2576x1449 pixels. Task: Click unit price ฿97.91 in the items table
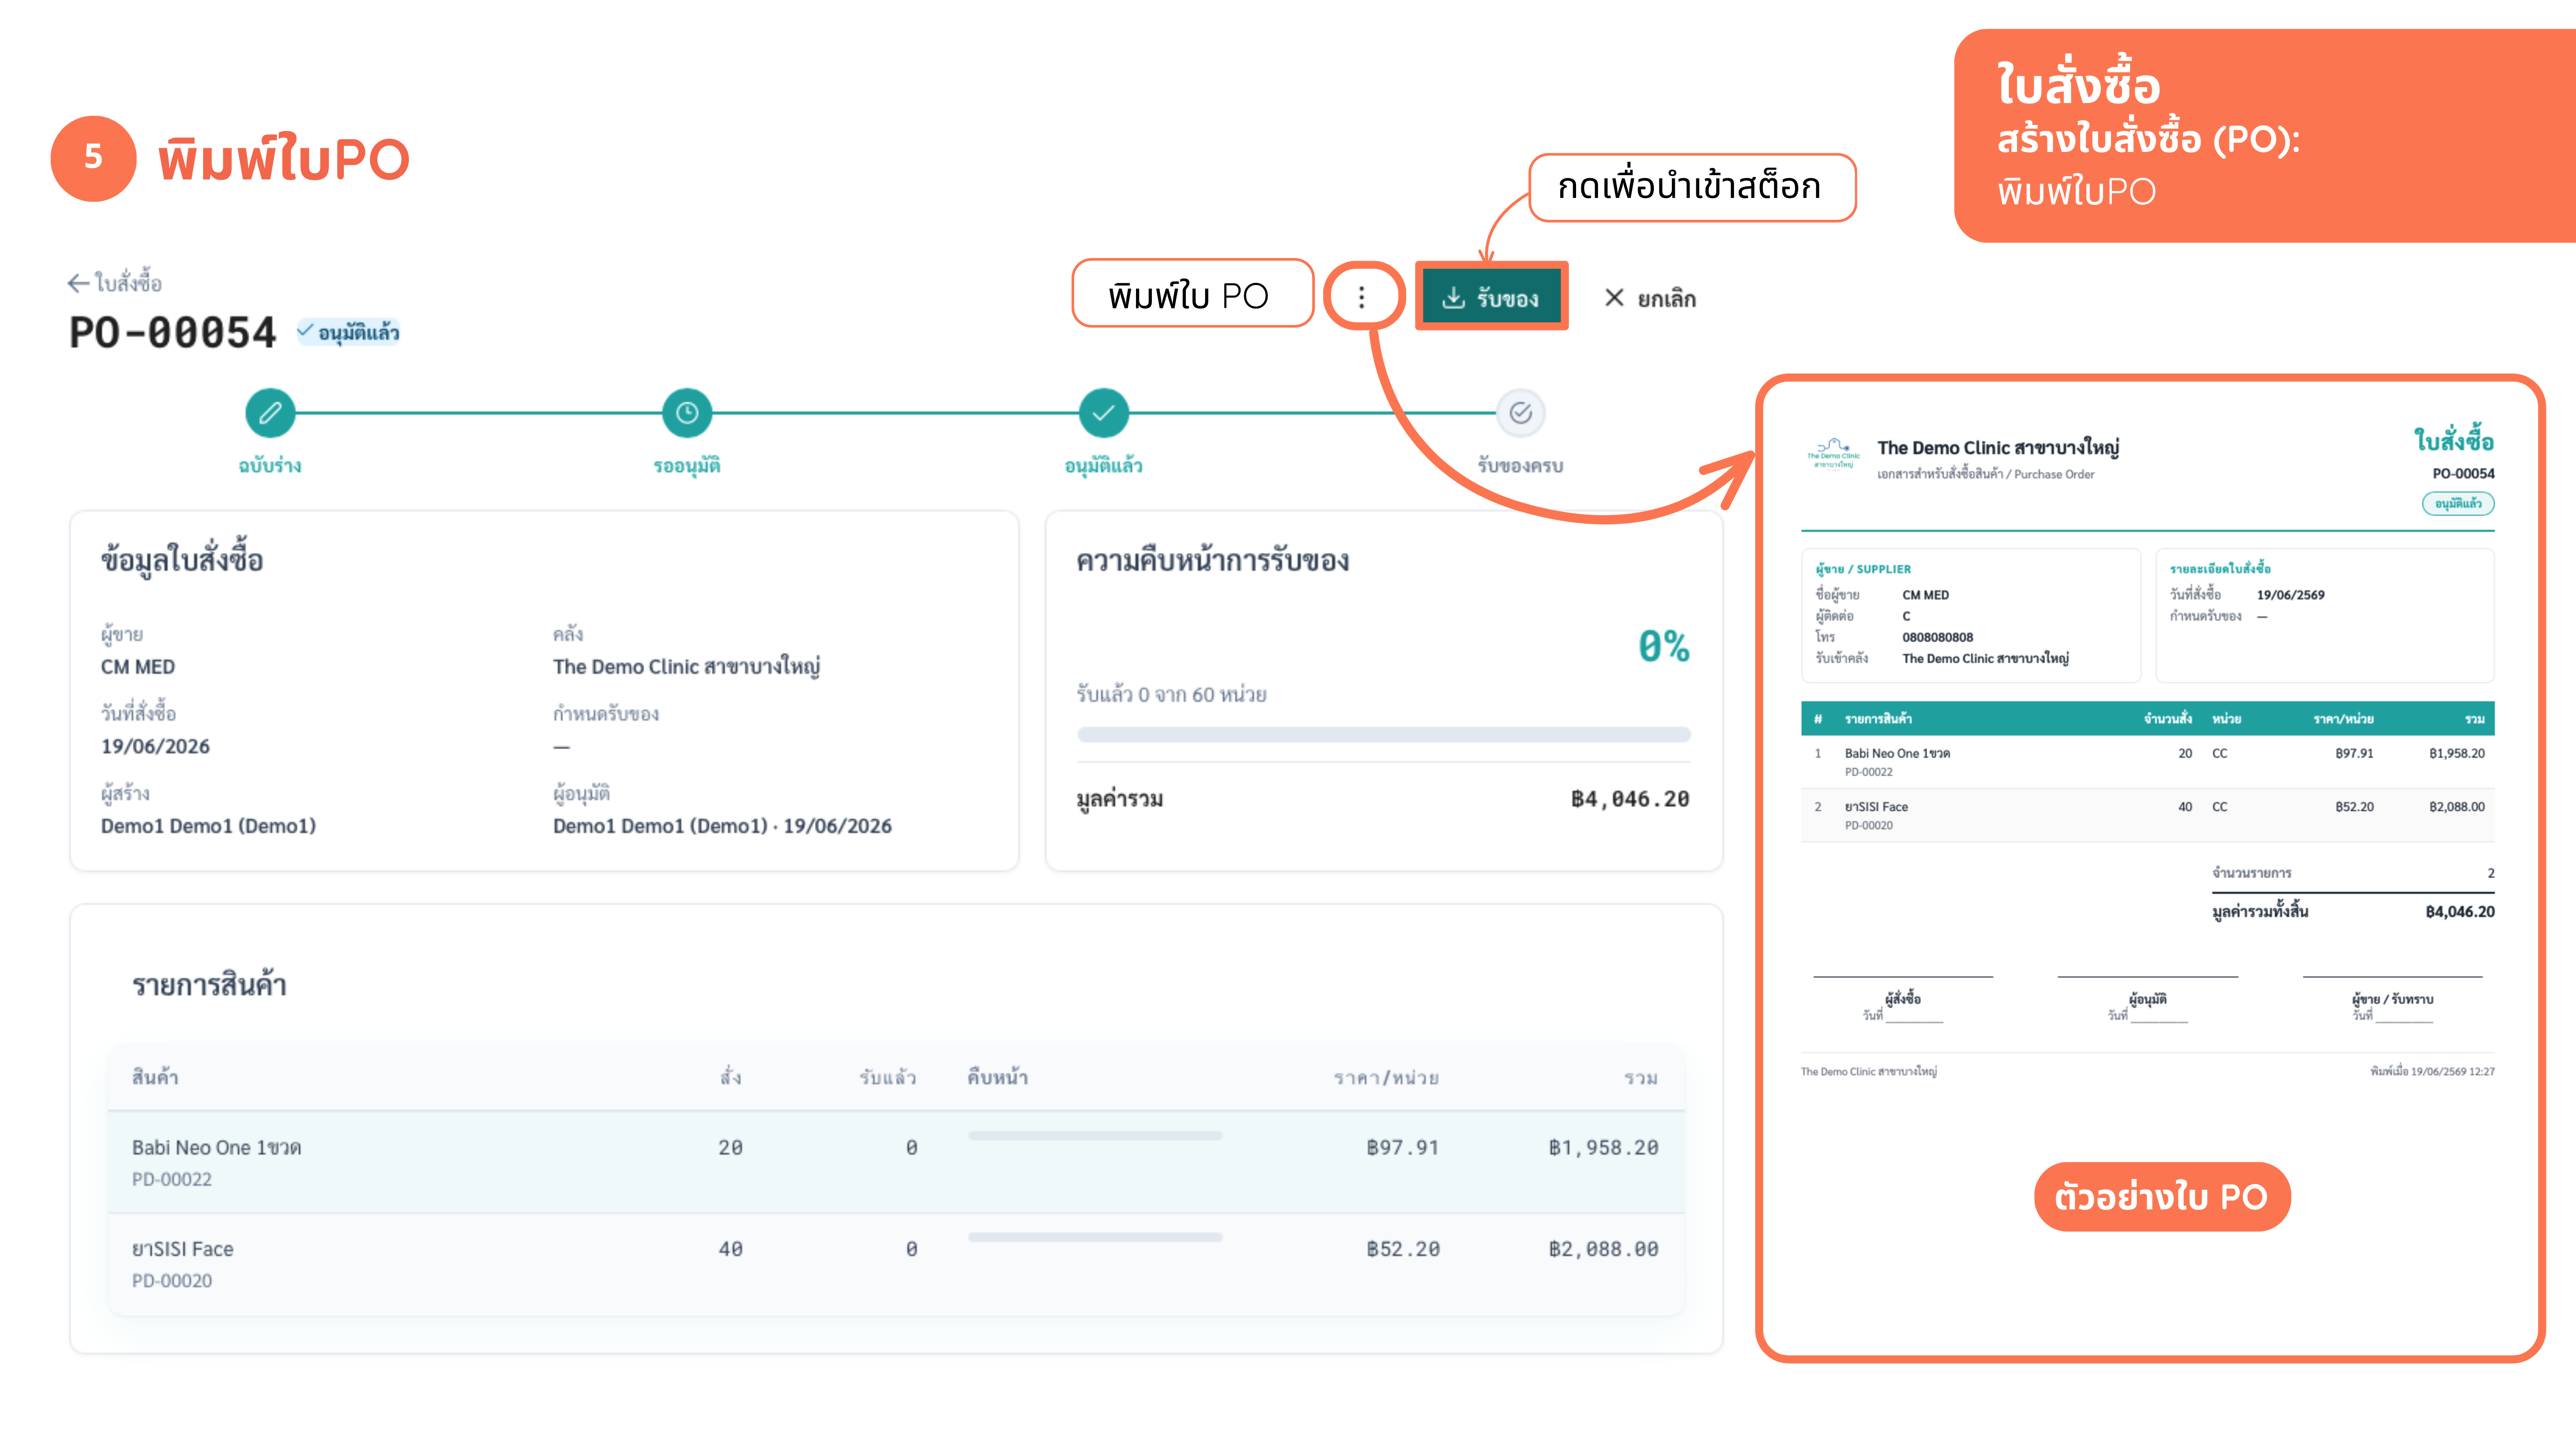1402,1148
